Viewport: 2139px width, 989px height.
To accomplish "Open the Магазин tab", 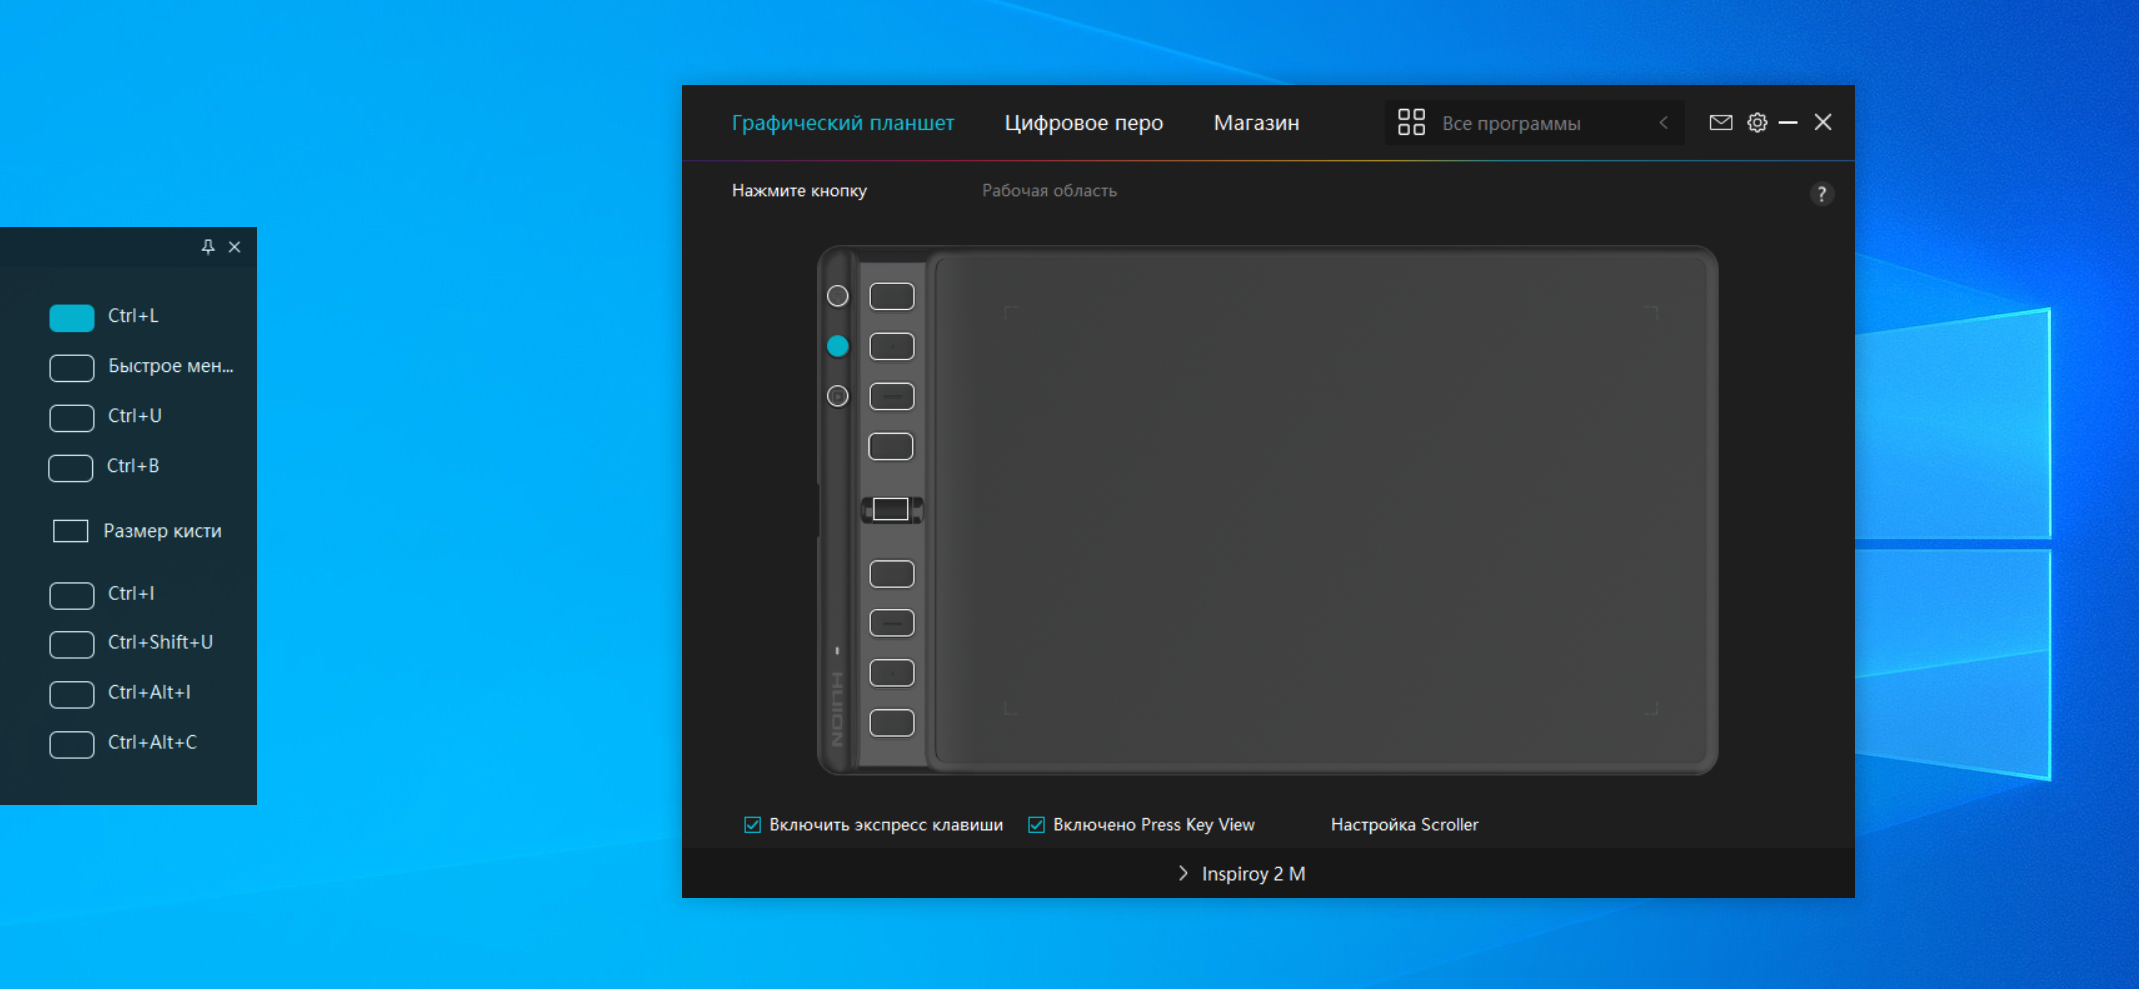I will tap(1256, 123).
